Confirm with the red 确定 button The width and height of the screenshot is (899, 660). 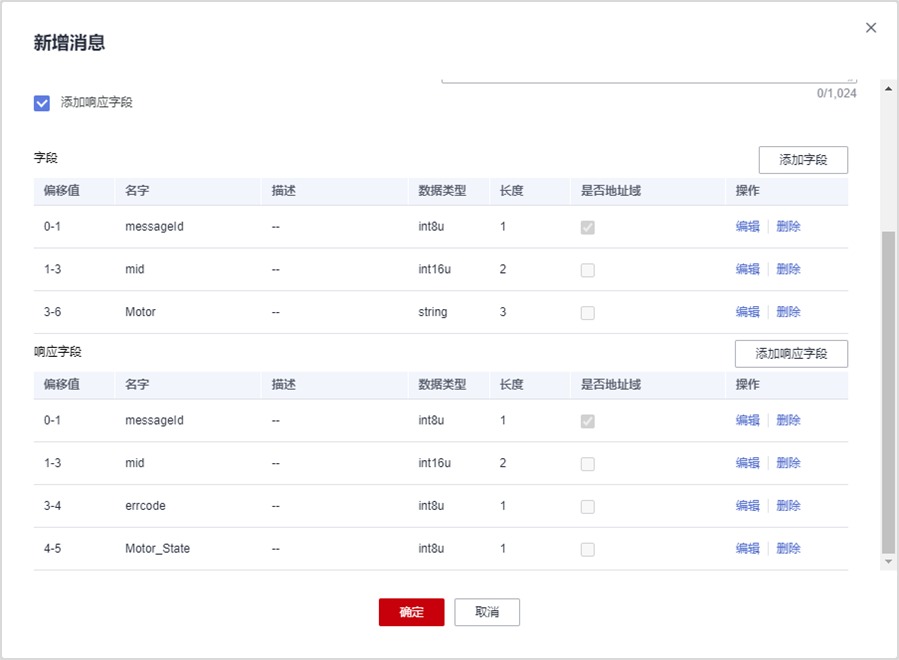[411, 612]
